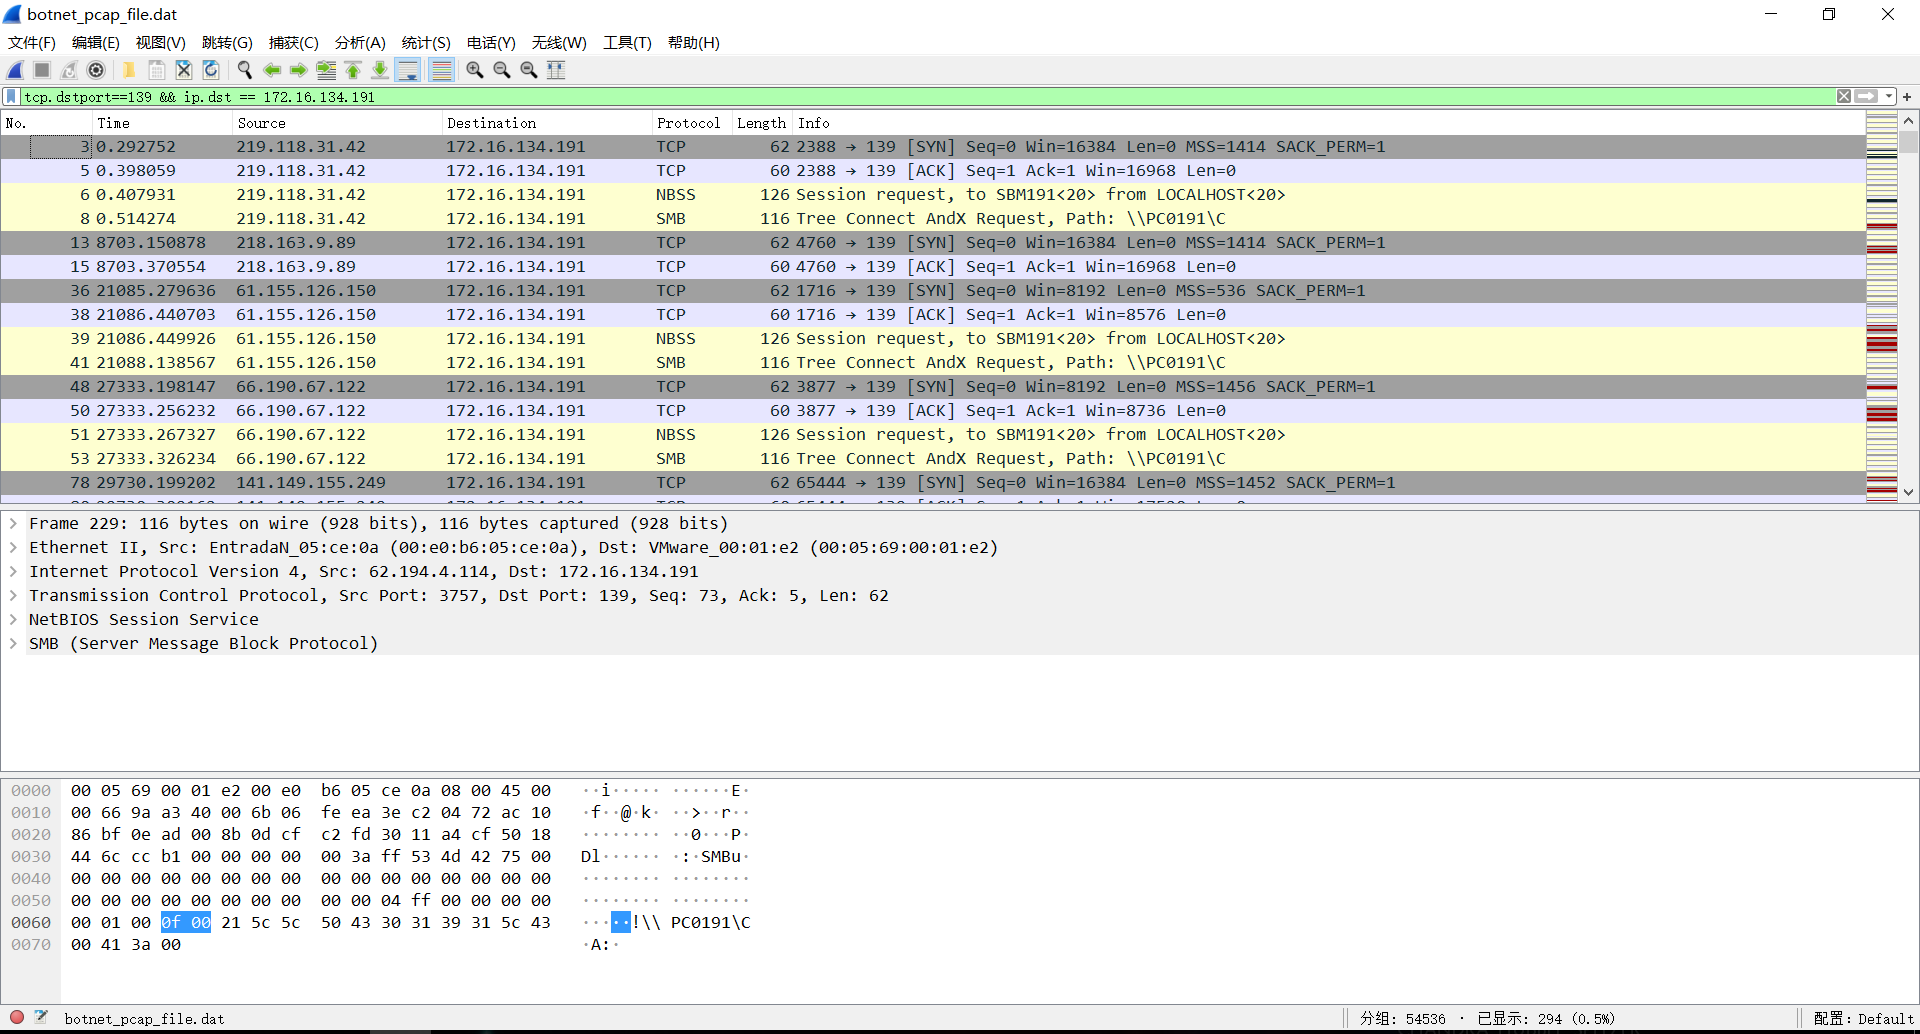Open the 工具(T) menu
1920x1034 pixels.
627,43
